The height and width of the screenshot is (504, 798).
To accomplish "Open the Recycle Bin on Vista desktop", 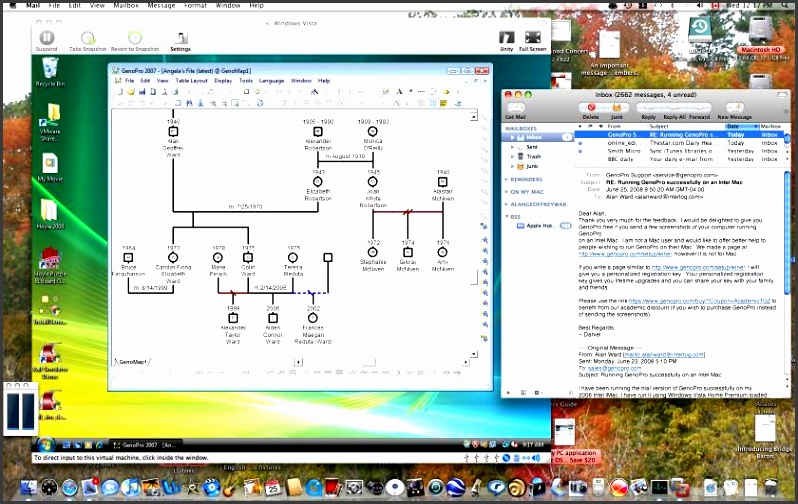I will coord(50,68).
